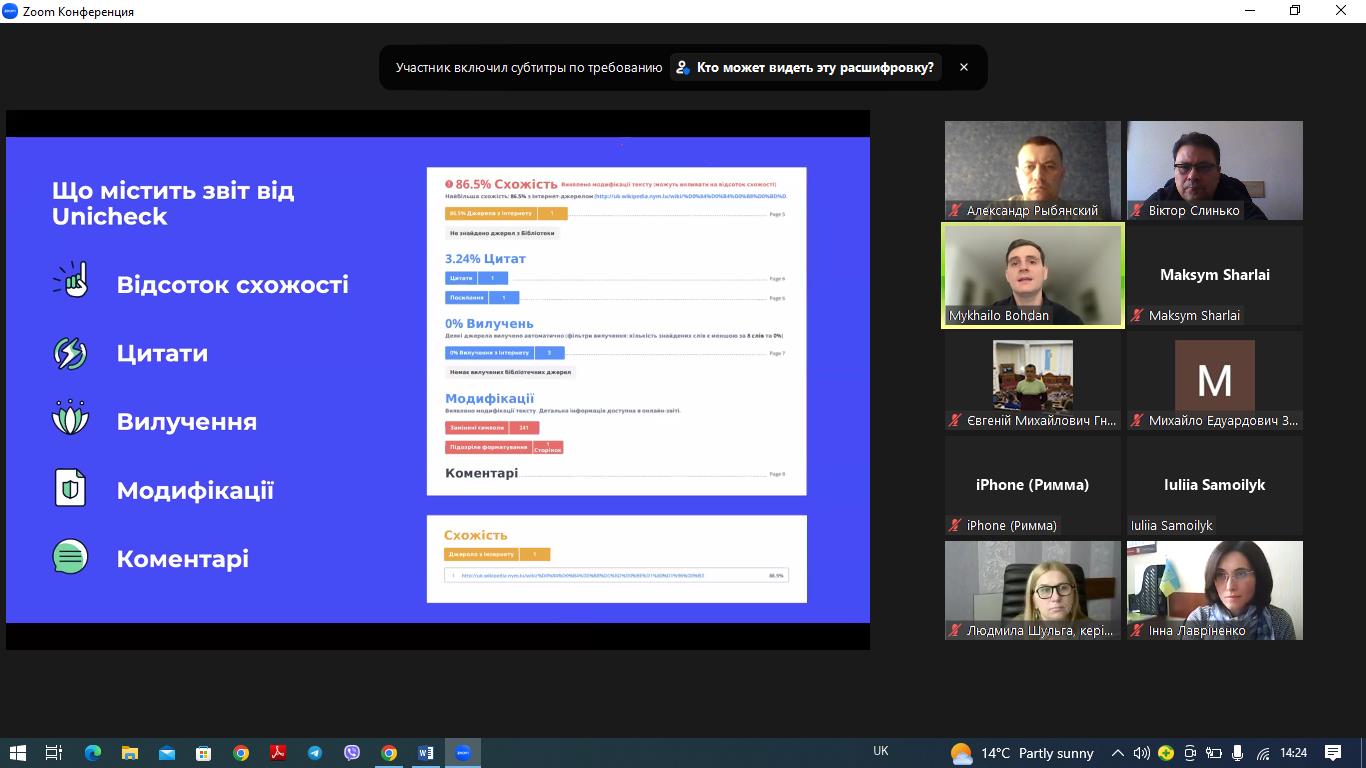Click muted mic icon beside Александр Рыбянский

pyautogui.click(x=956, y=211)
